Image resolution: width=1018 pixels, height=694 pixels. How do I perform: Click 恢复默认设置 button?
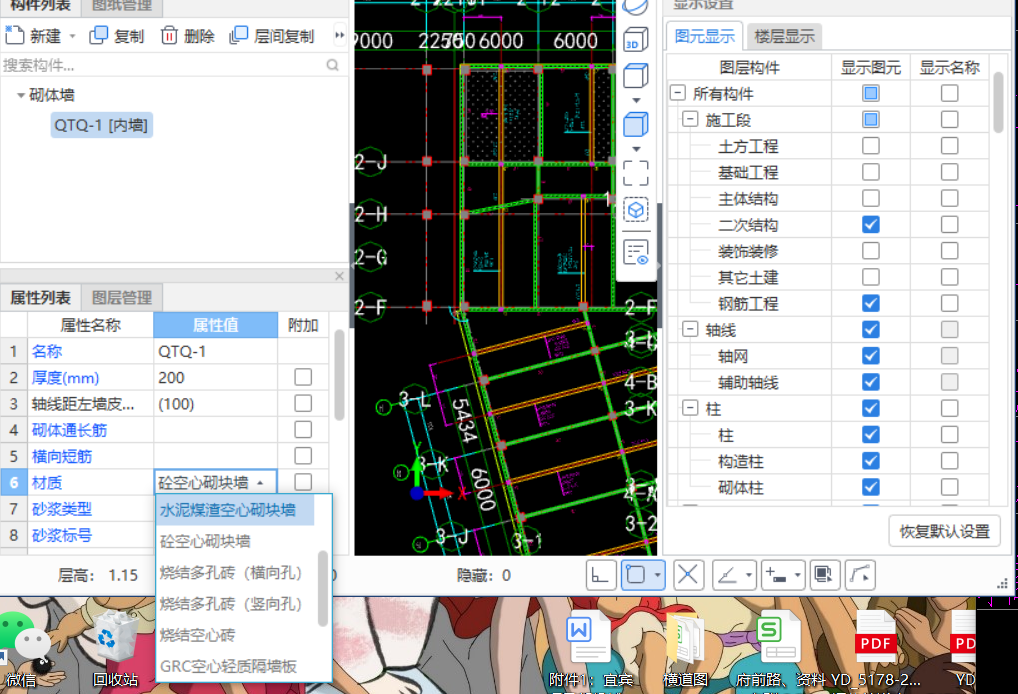click(x=944, y=531)
